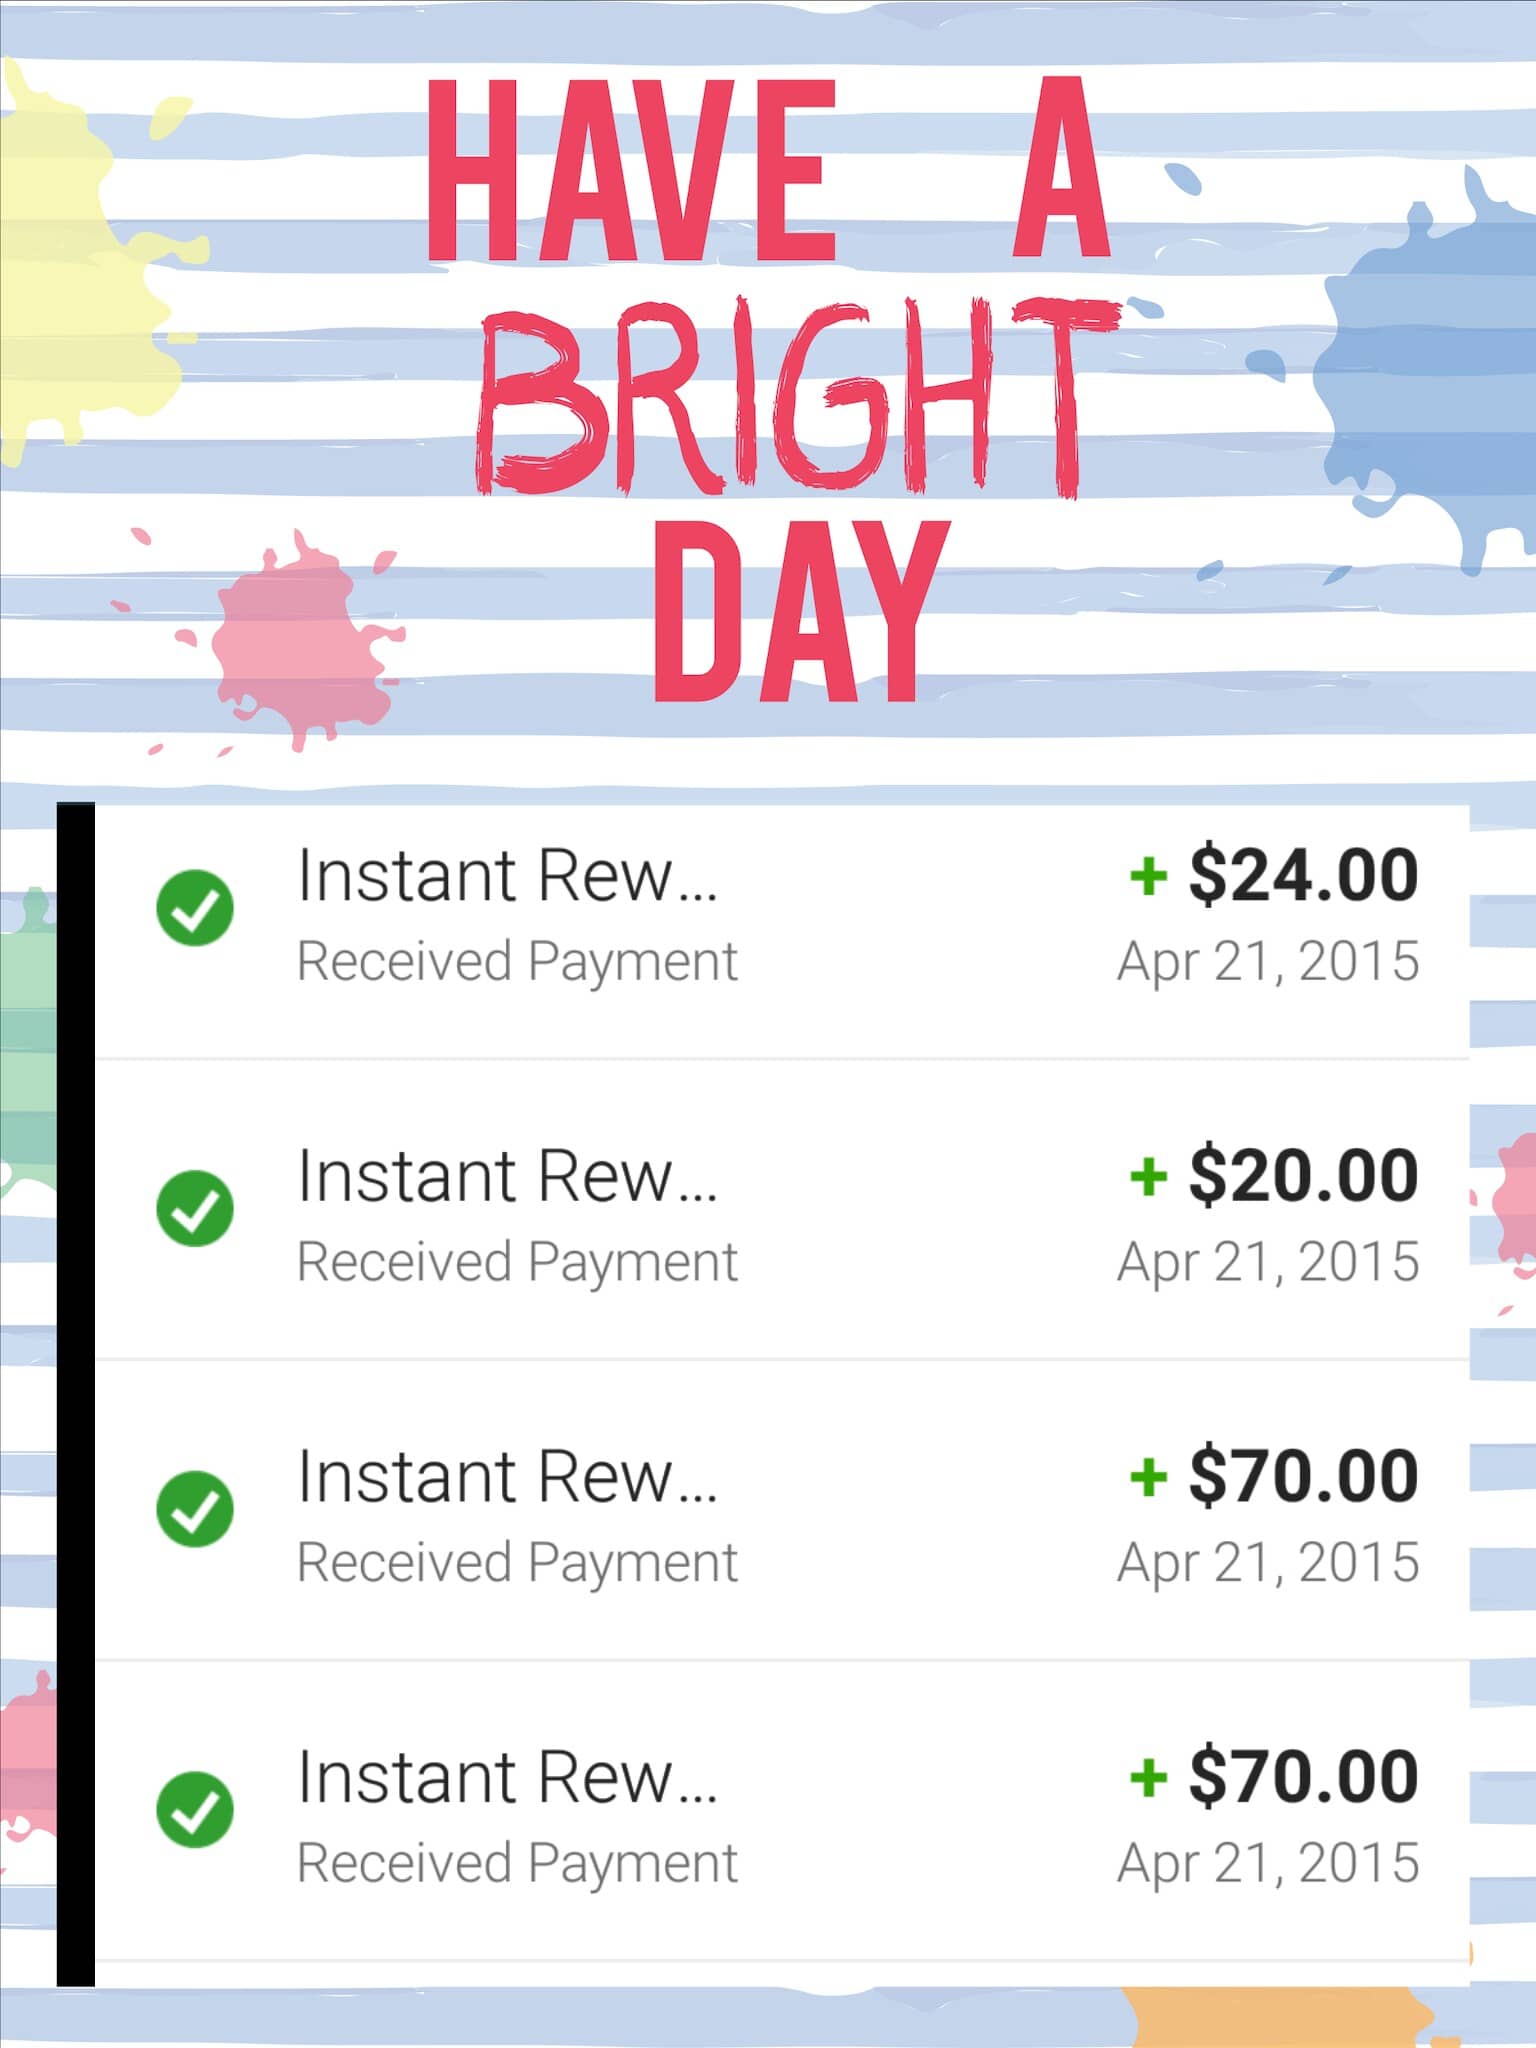Tap the Apr 21, 2015 date of first row
1536x2048 pixels.
1268,962
